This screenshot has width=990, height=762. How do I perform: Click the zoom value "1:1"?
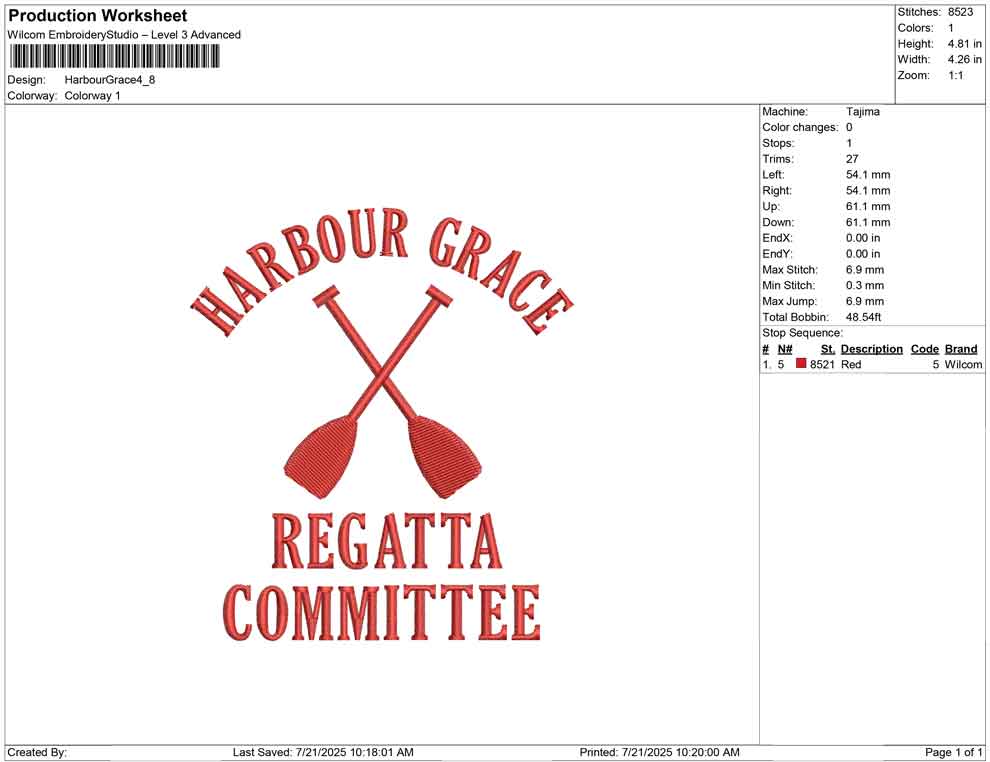tap(956, 75)
